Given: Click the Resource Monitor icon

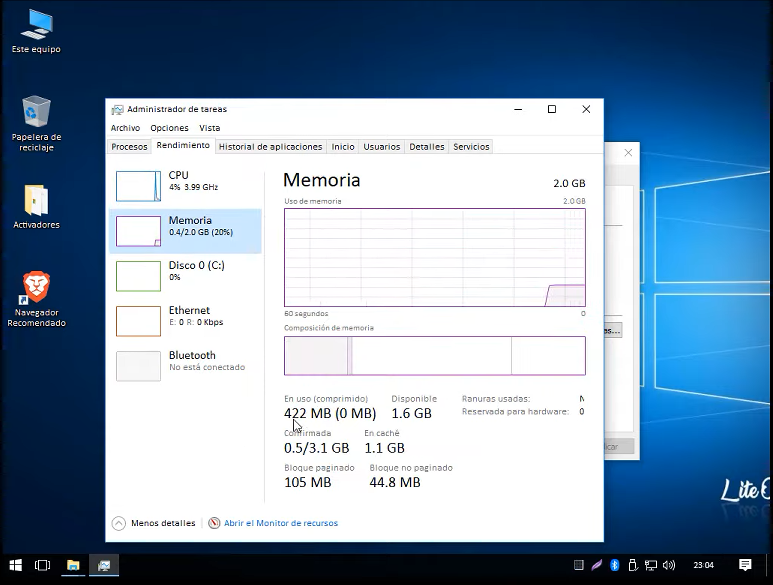Looking at the screenshot, I should pos(214,523).
